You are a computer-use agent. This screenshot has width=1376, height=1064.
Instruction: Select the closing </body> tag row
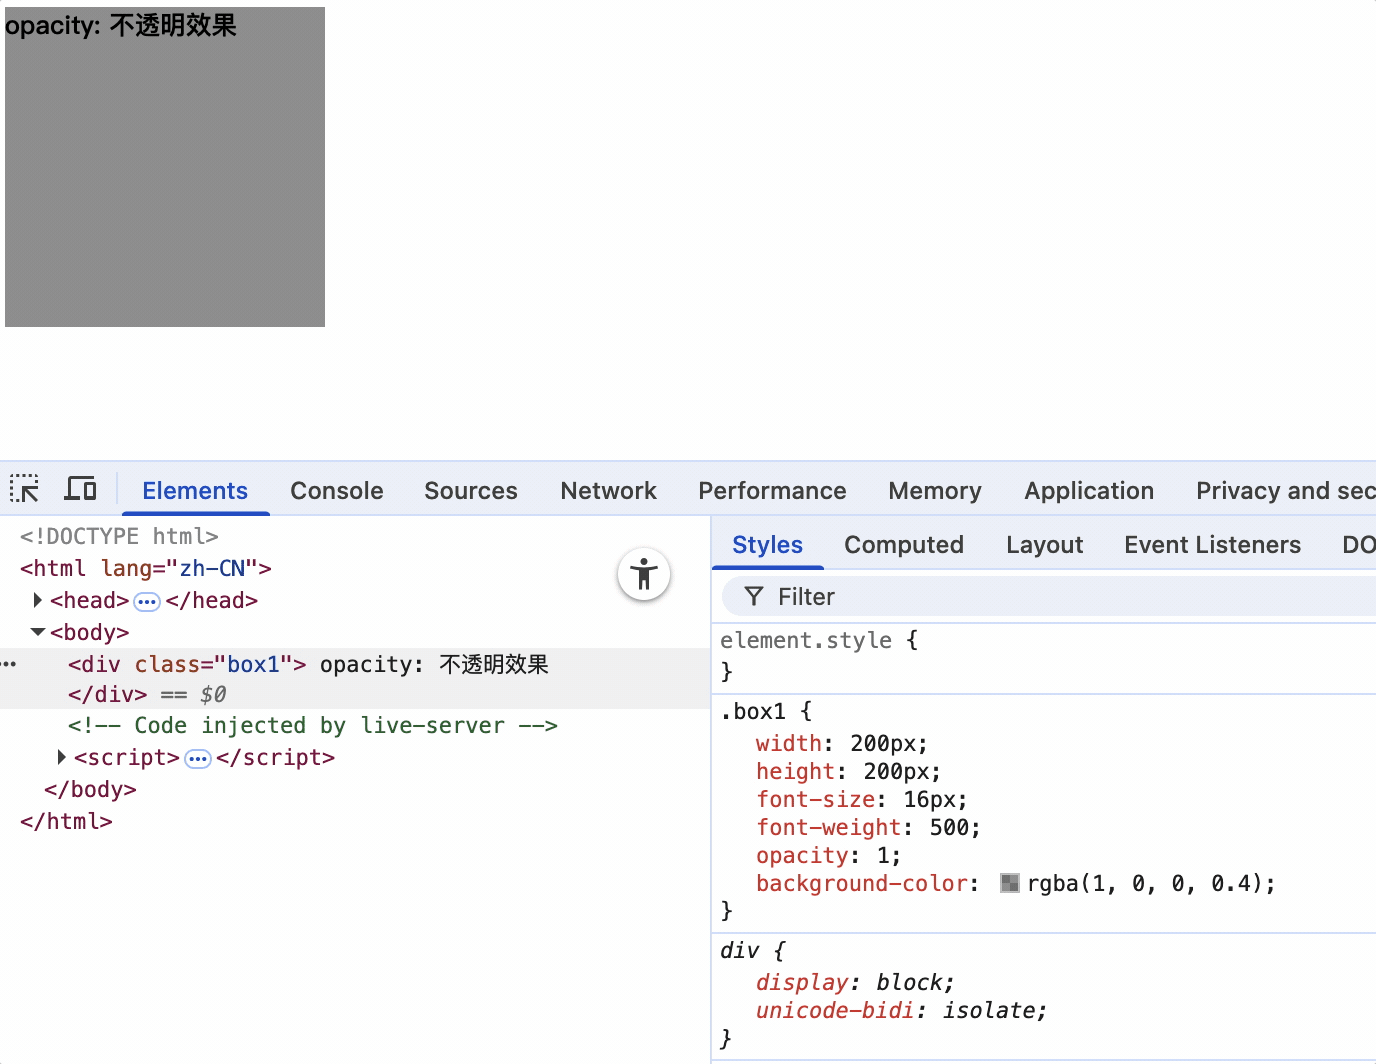(90, 790)
